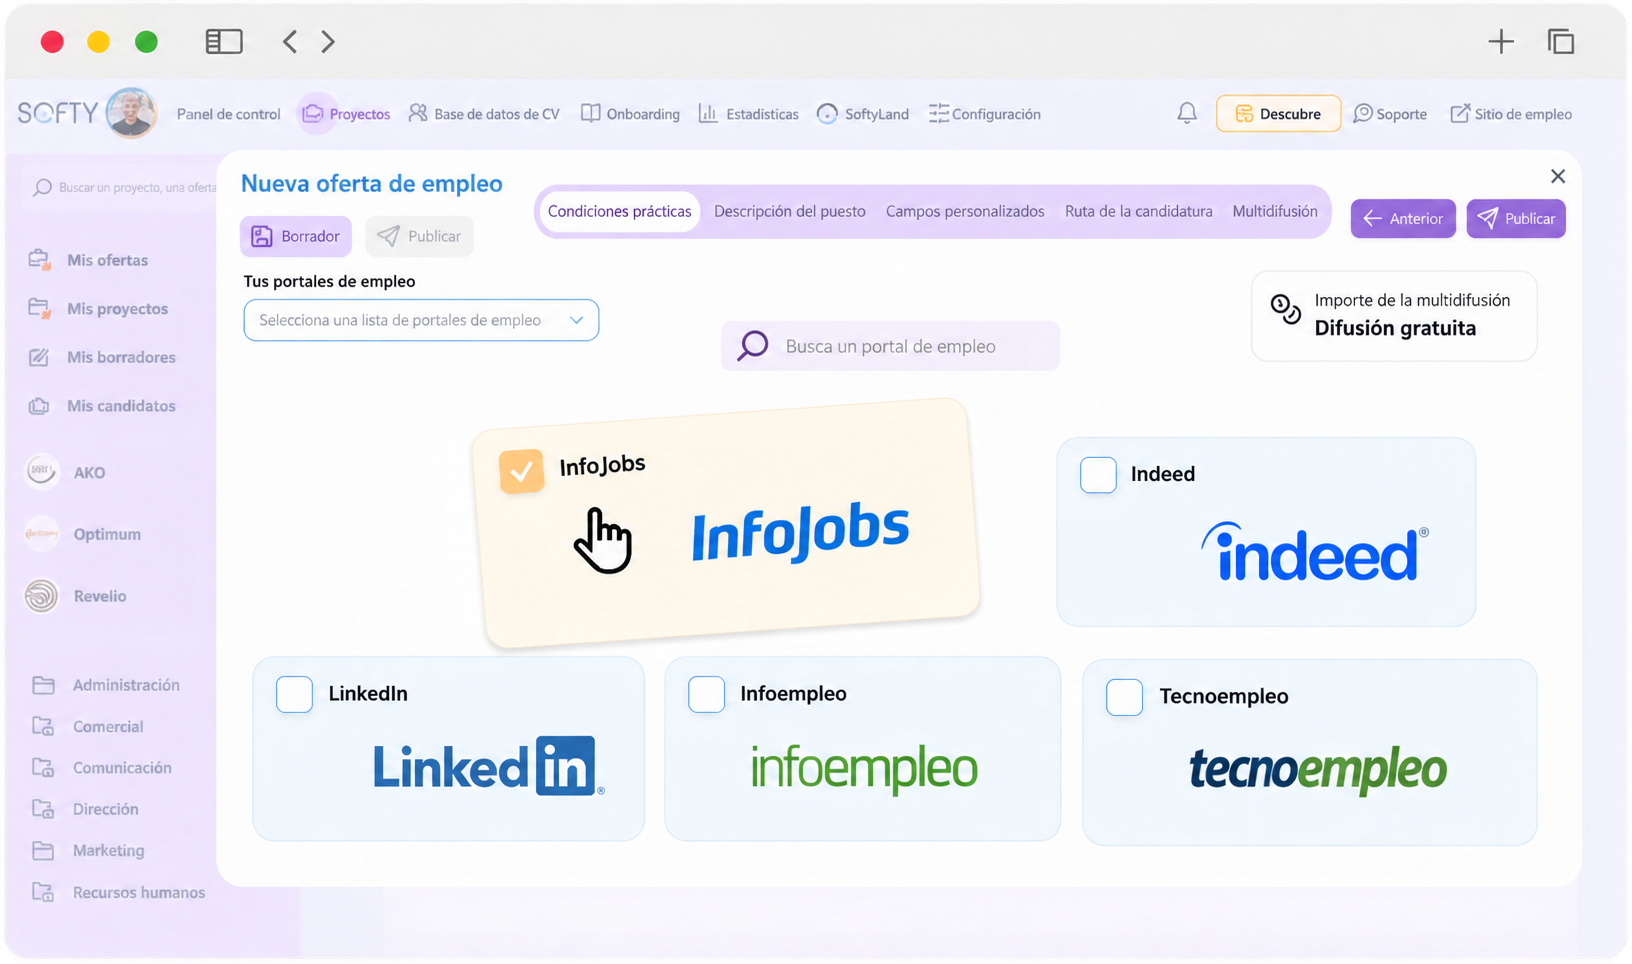Viewport: 1632px width, 964px height.
Task: Click the user profile avatar
Action: pos(131,112)
